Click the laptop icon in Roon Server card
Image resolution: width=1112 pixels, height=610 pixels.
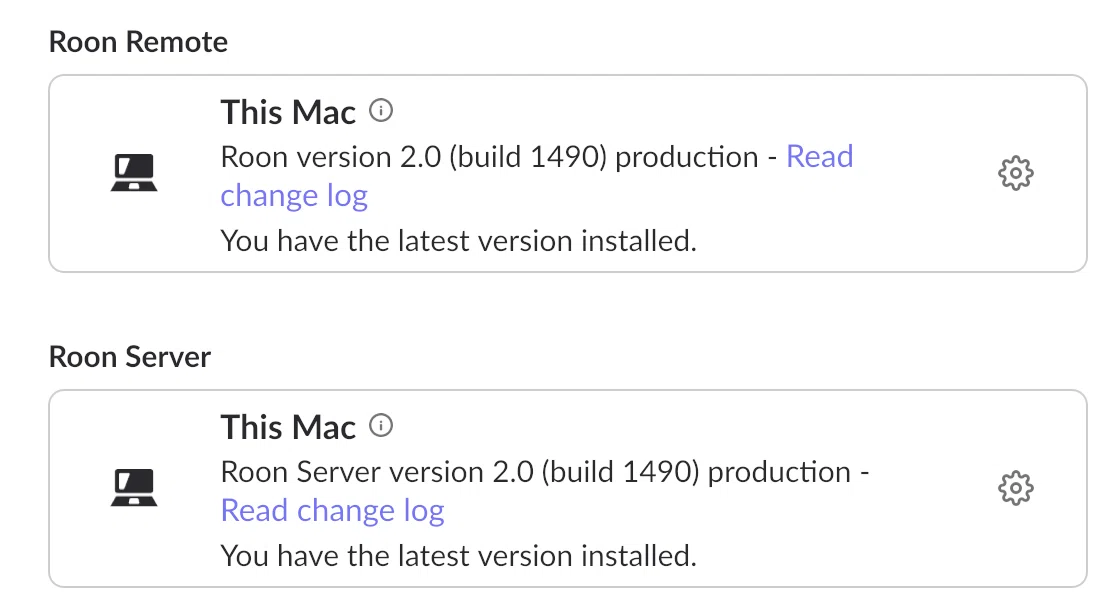[x=134, y=487]
